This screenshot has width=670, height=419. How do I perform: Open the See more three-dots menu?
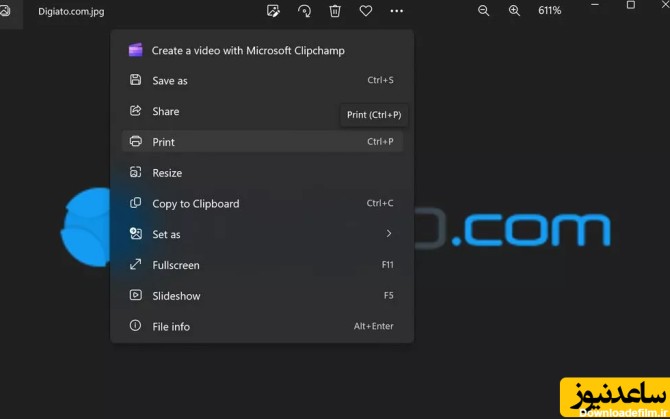(397, 11)
